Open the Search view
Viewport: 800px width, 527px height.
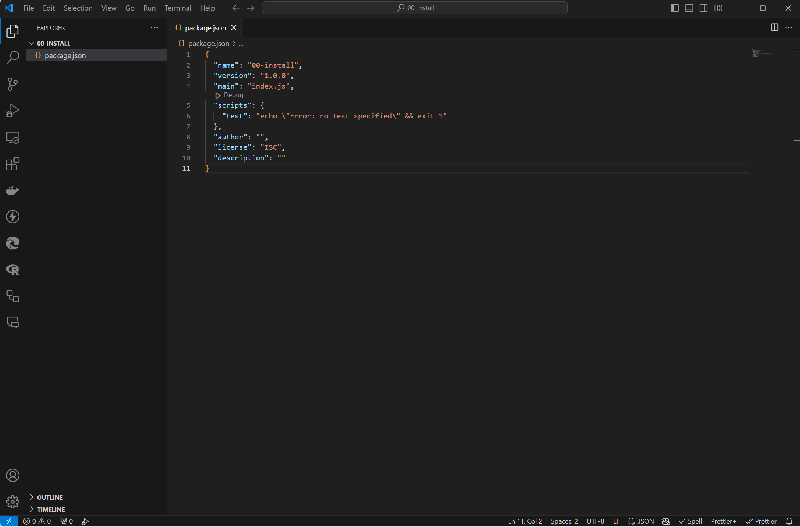coord(12,57)
